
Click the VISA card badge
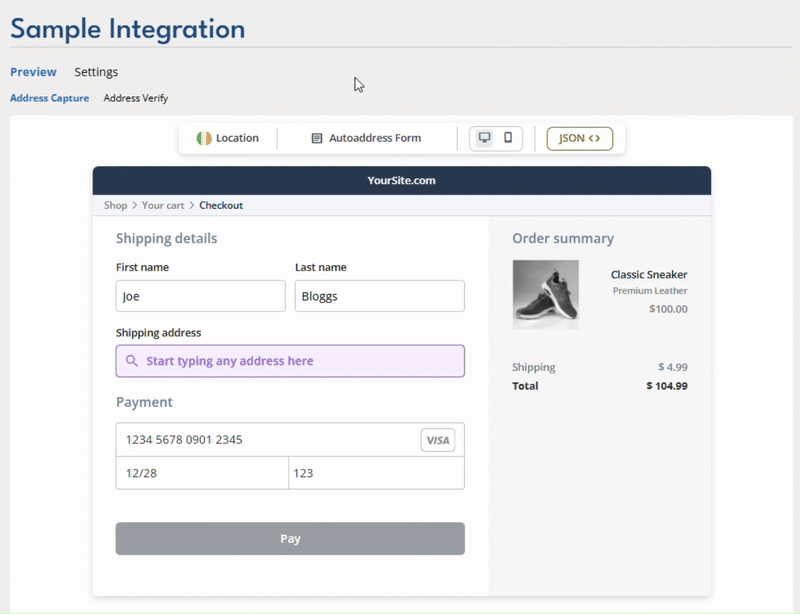[437, 440]
